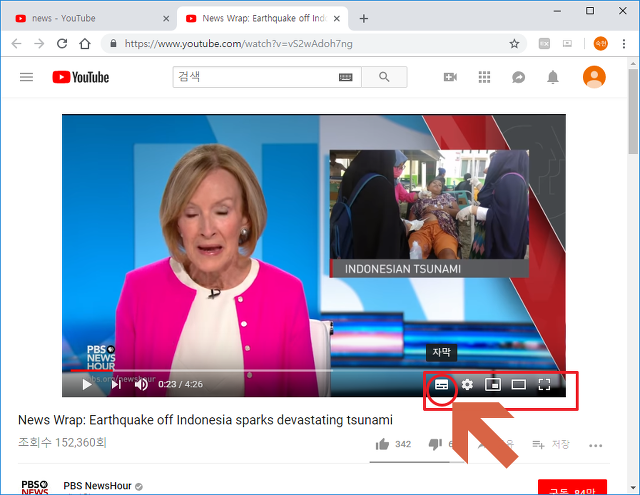Mute the video volume
This screenshot has width=640, height=495.
coord(141,384)
